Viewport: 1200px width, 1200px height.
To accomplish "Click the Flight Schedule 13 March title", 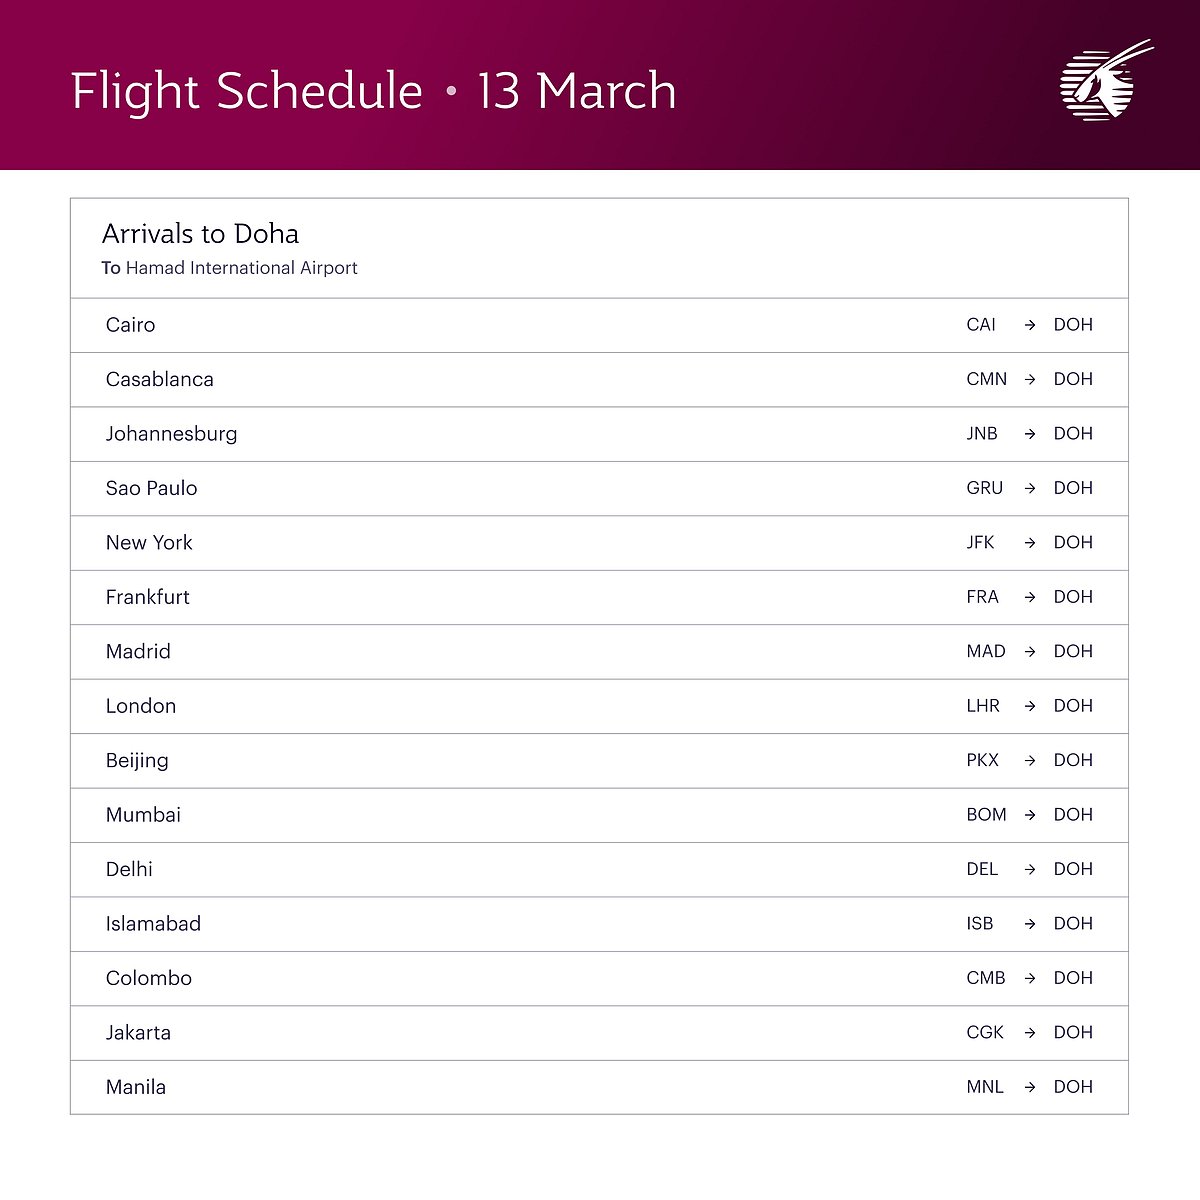I will pyautogui.click(x=374, y=91).
